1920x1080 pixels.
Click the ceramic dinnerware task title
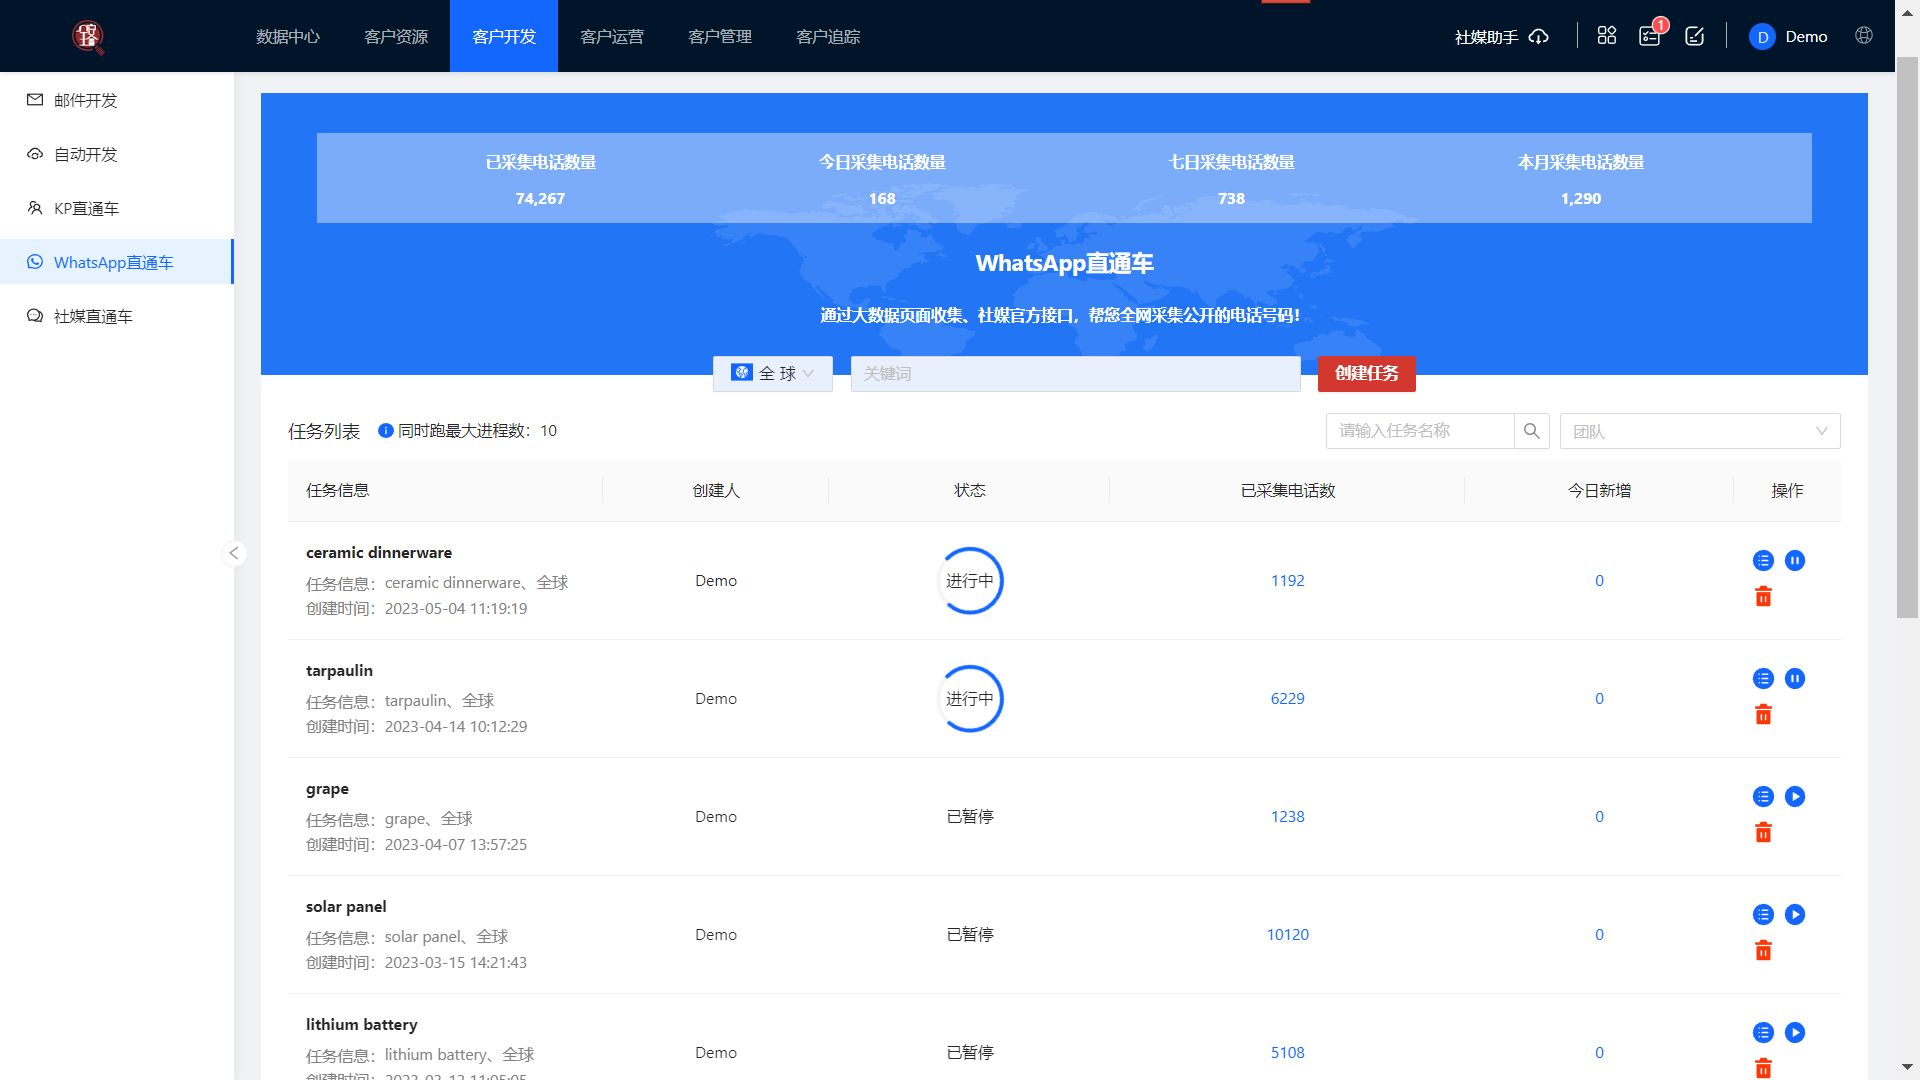tap(379, 553)
